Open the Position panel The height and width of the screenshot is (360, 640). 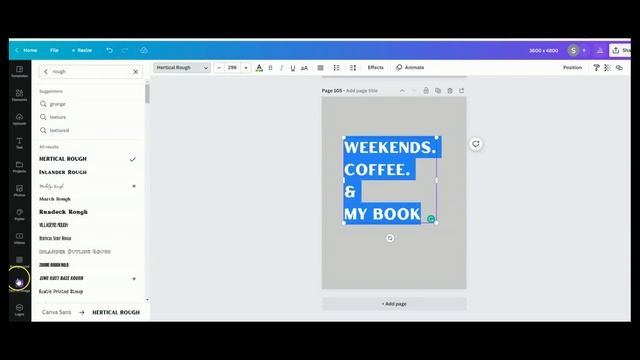point(572,67)
